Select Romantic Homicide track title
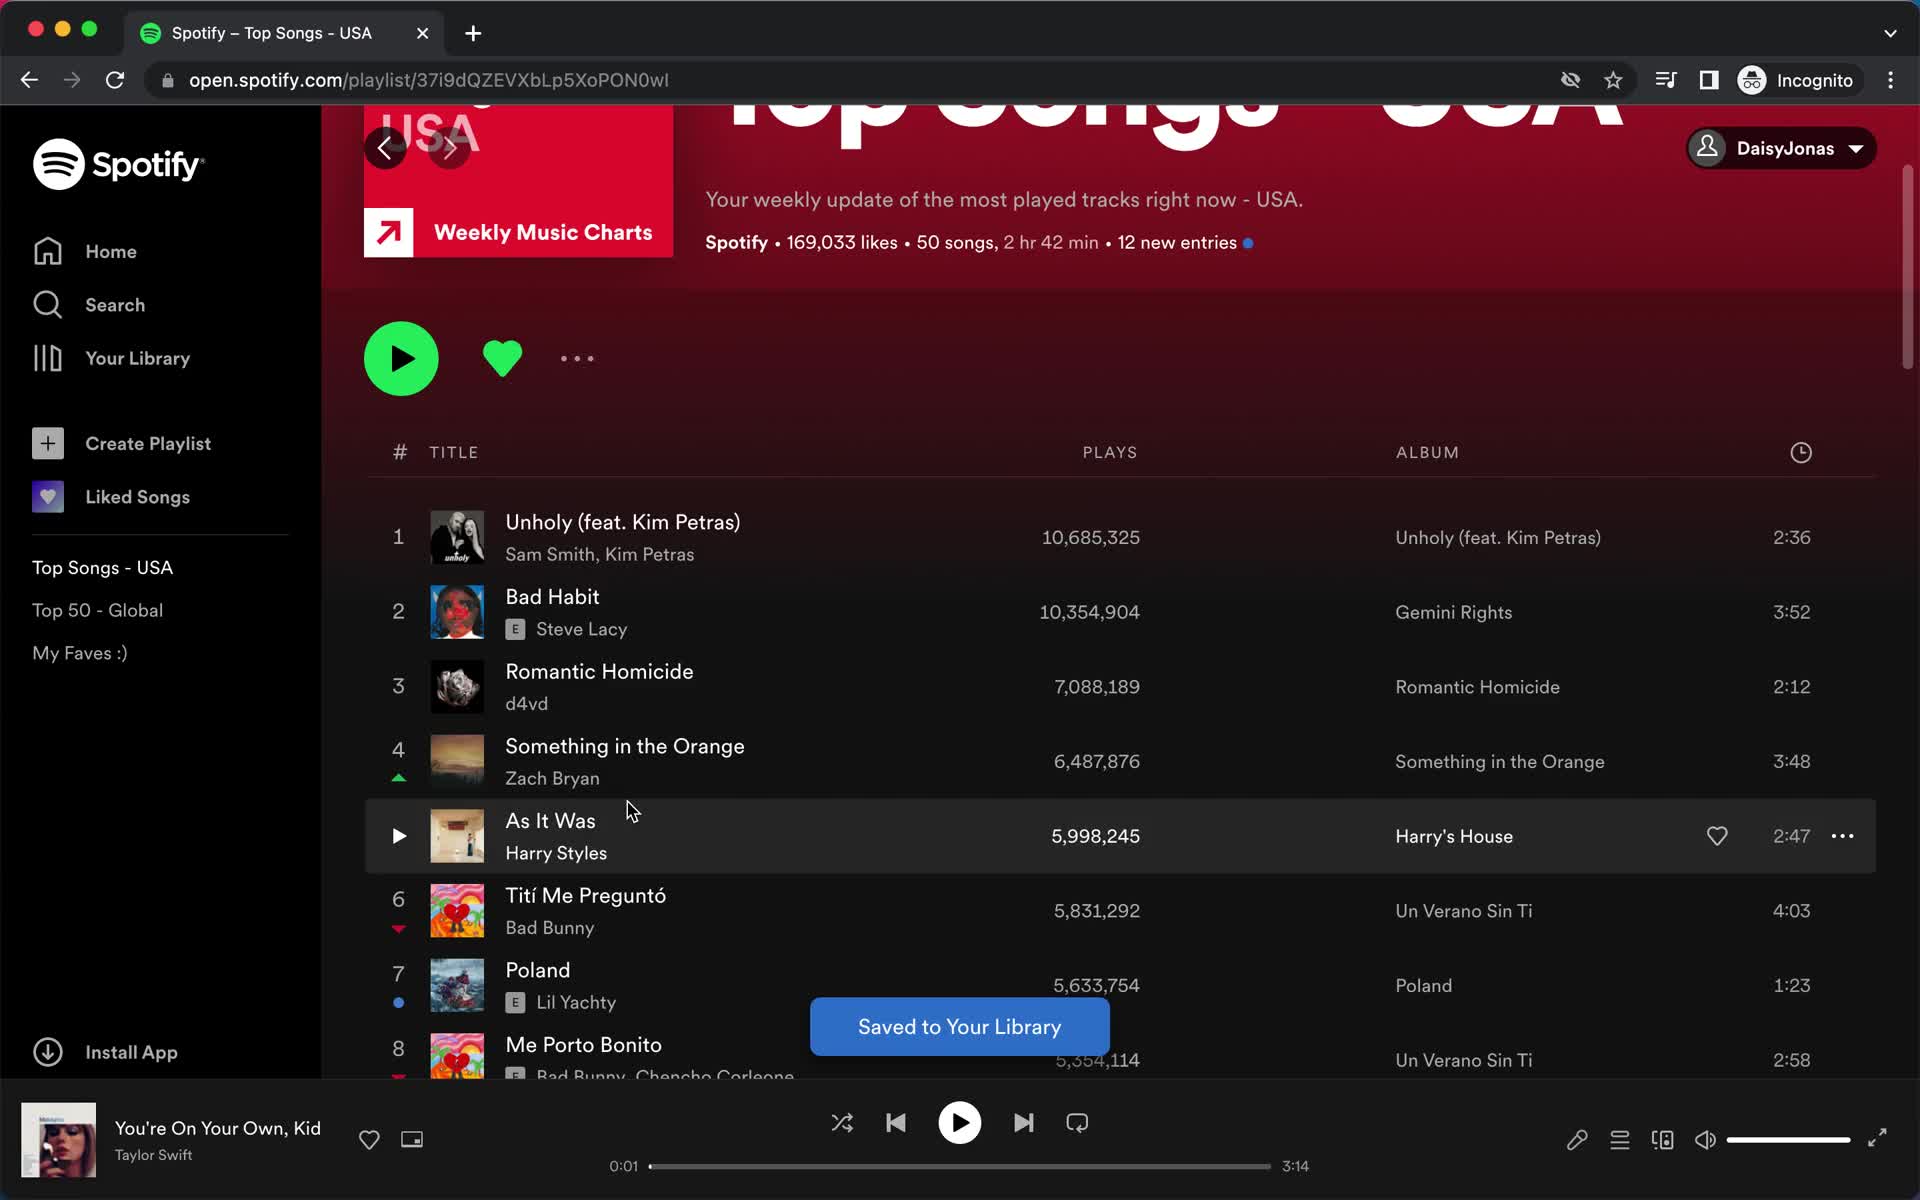The width and height of the screenshot is (1920, 1200). point(599,671)
